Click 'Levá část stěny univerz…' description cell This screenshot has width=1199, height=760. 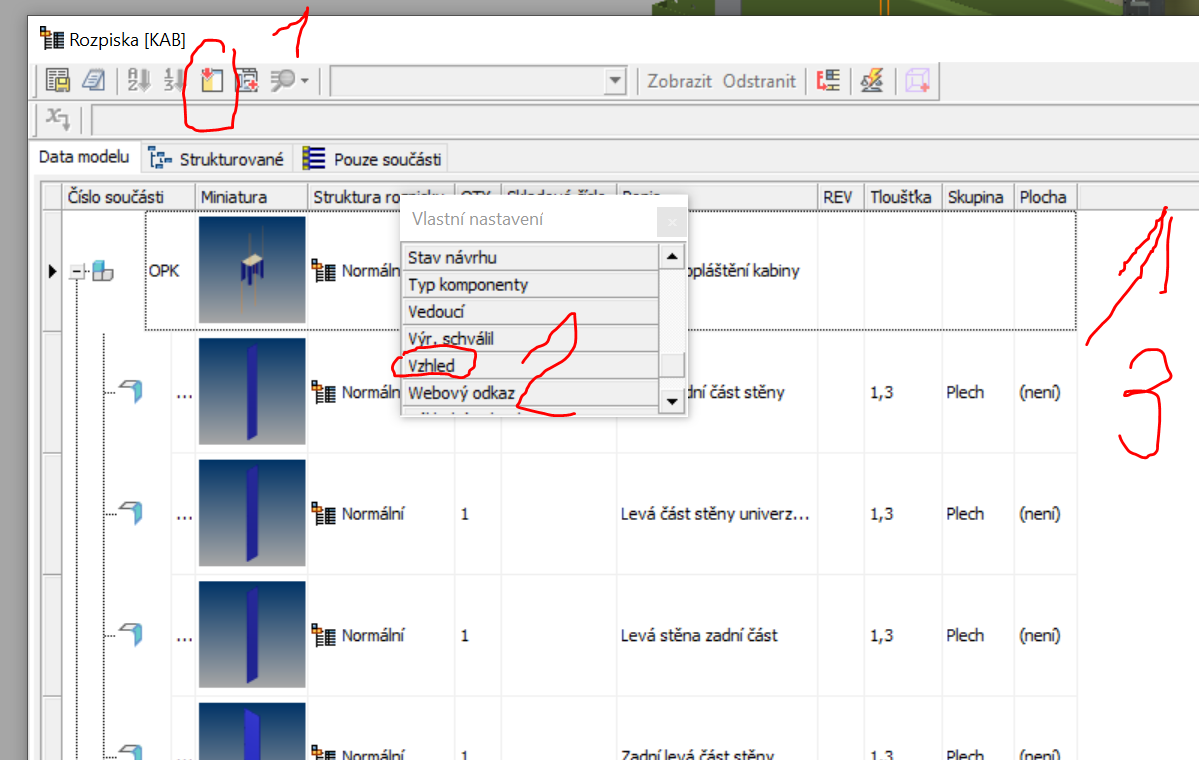(715, 514)
